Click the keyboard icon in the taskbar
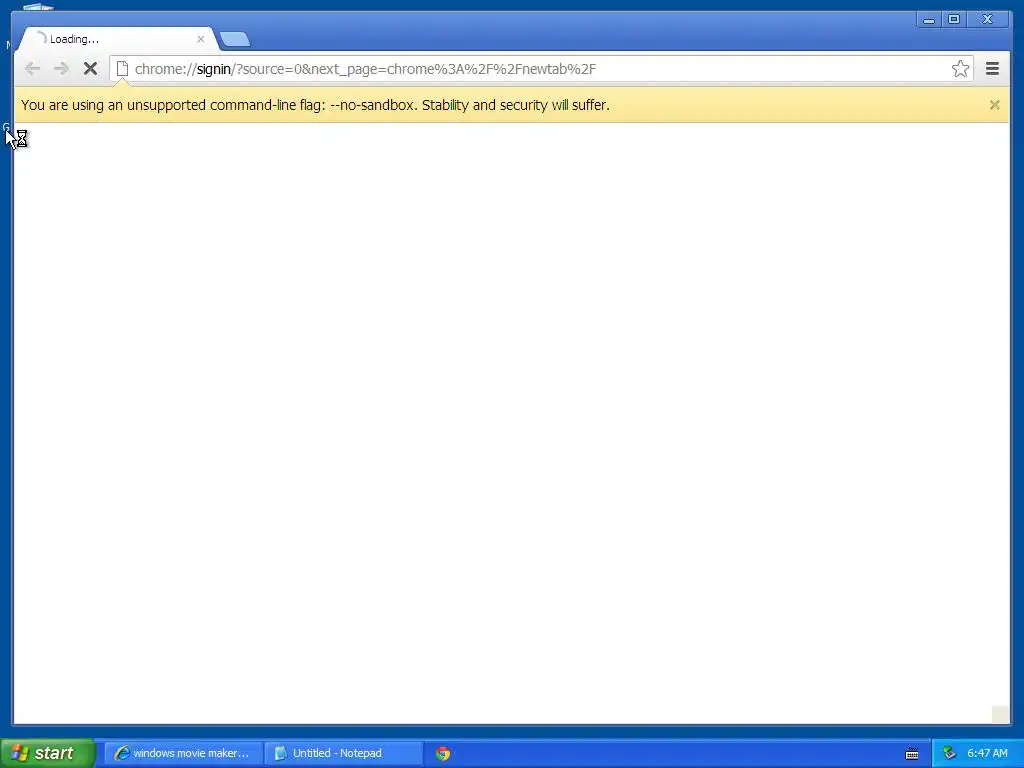Image resolution: width=1024 pixels, height=768 pixels. [x=912, y=754]
